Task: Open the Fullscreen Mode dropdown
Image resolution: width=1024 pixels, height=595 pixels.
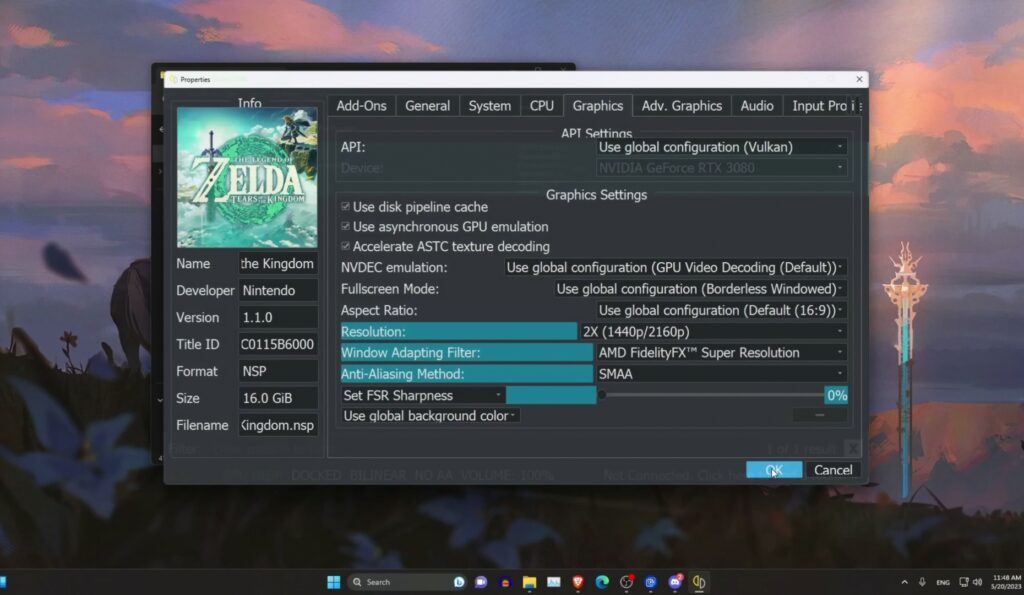Action: click(x=700, y=289)
